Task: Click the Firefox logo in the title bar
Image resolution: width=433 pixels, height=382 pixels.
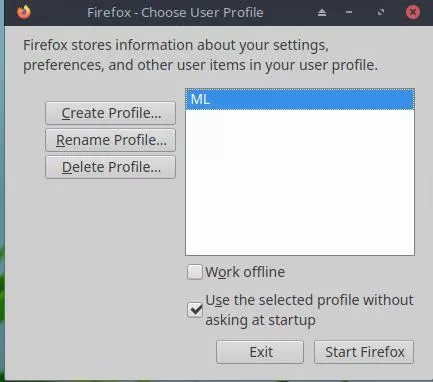Action: pyautogui.click(x=24, y=12)
